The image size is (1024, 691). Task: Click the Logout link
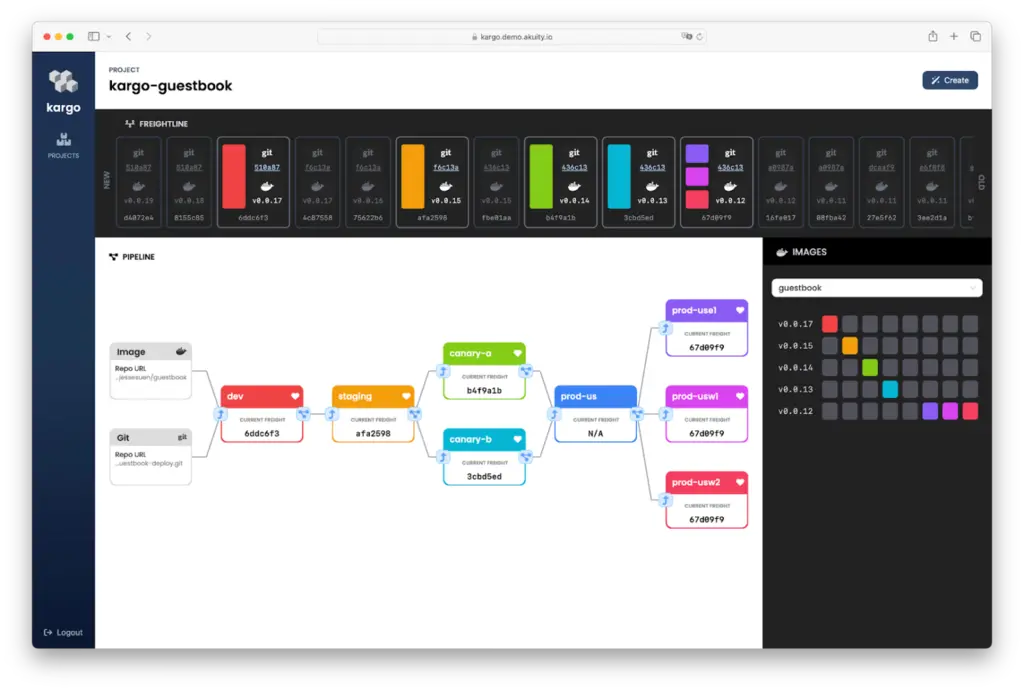coord(63,632)
